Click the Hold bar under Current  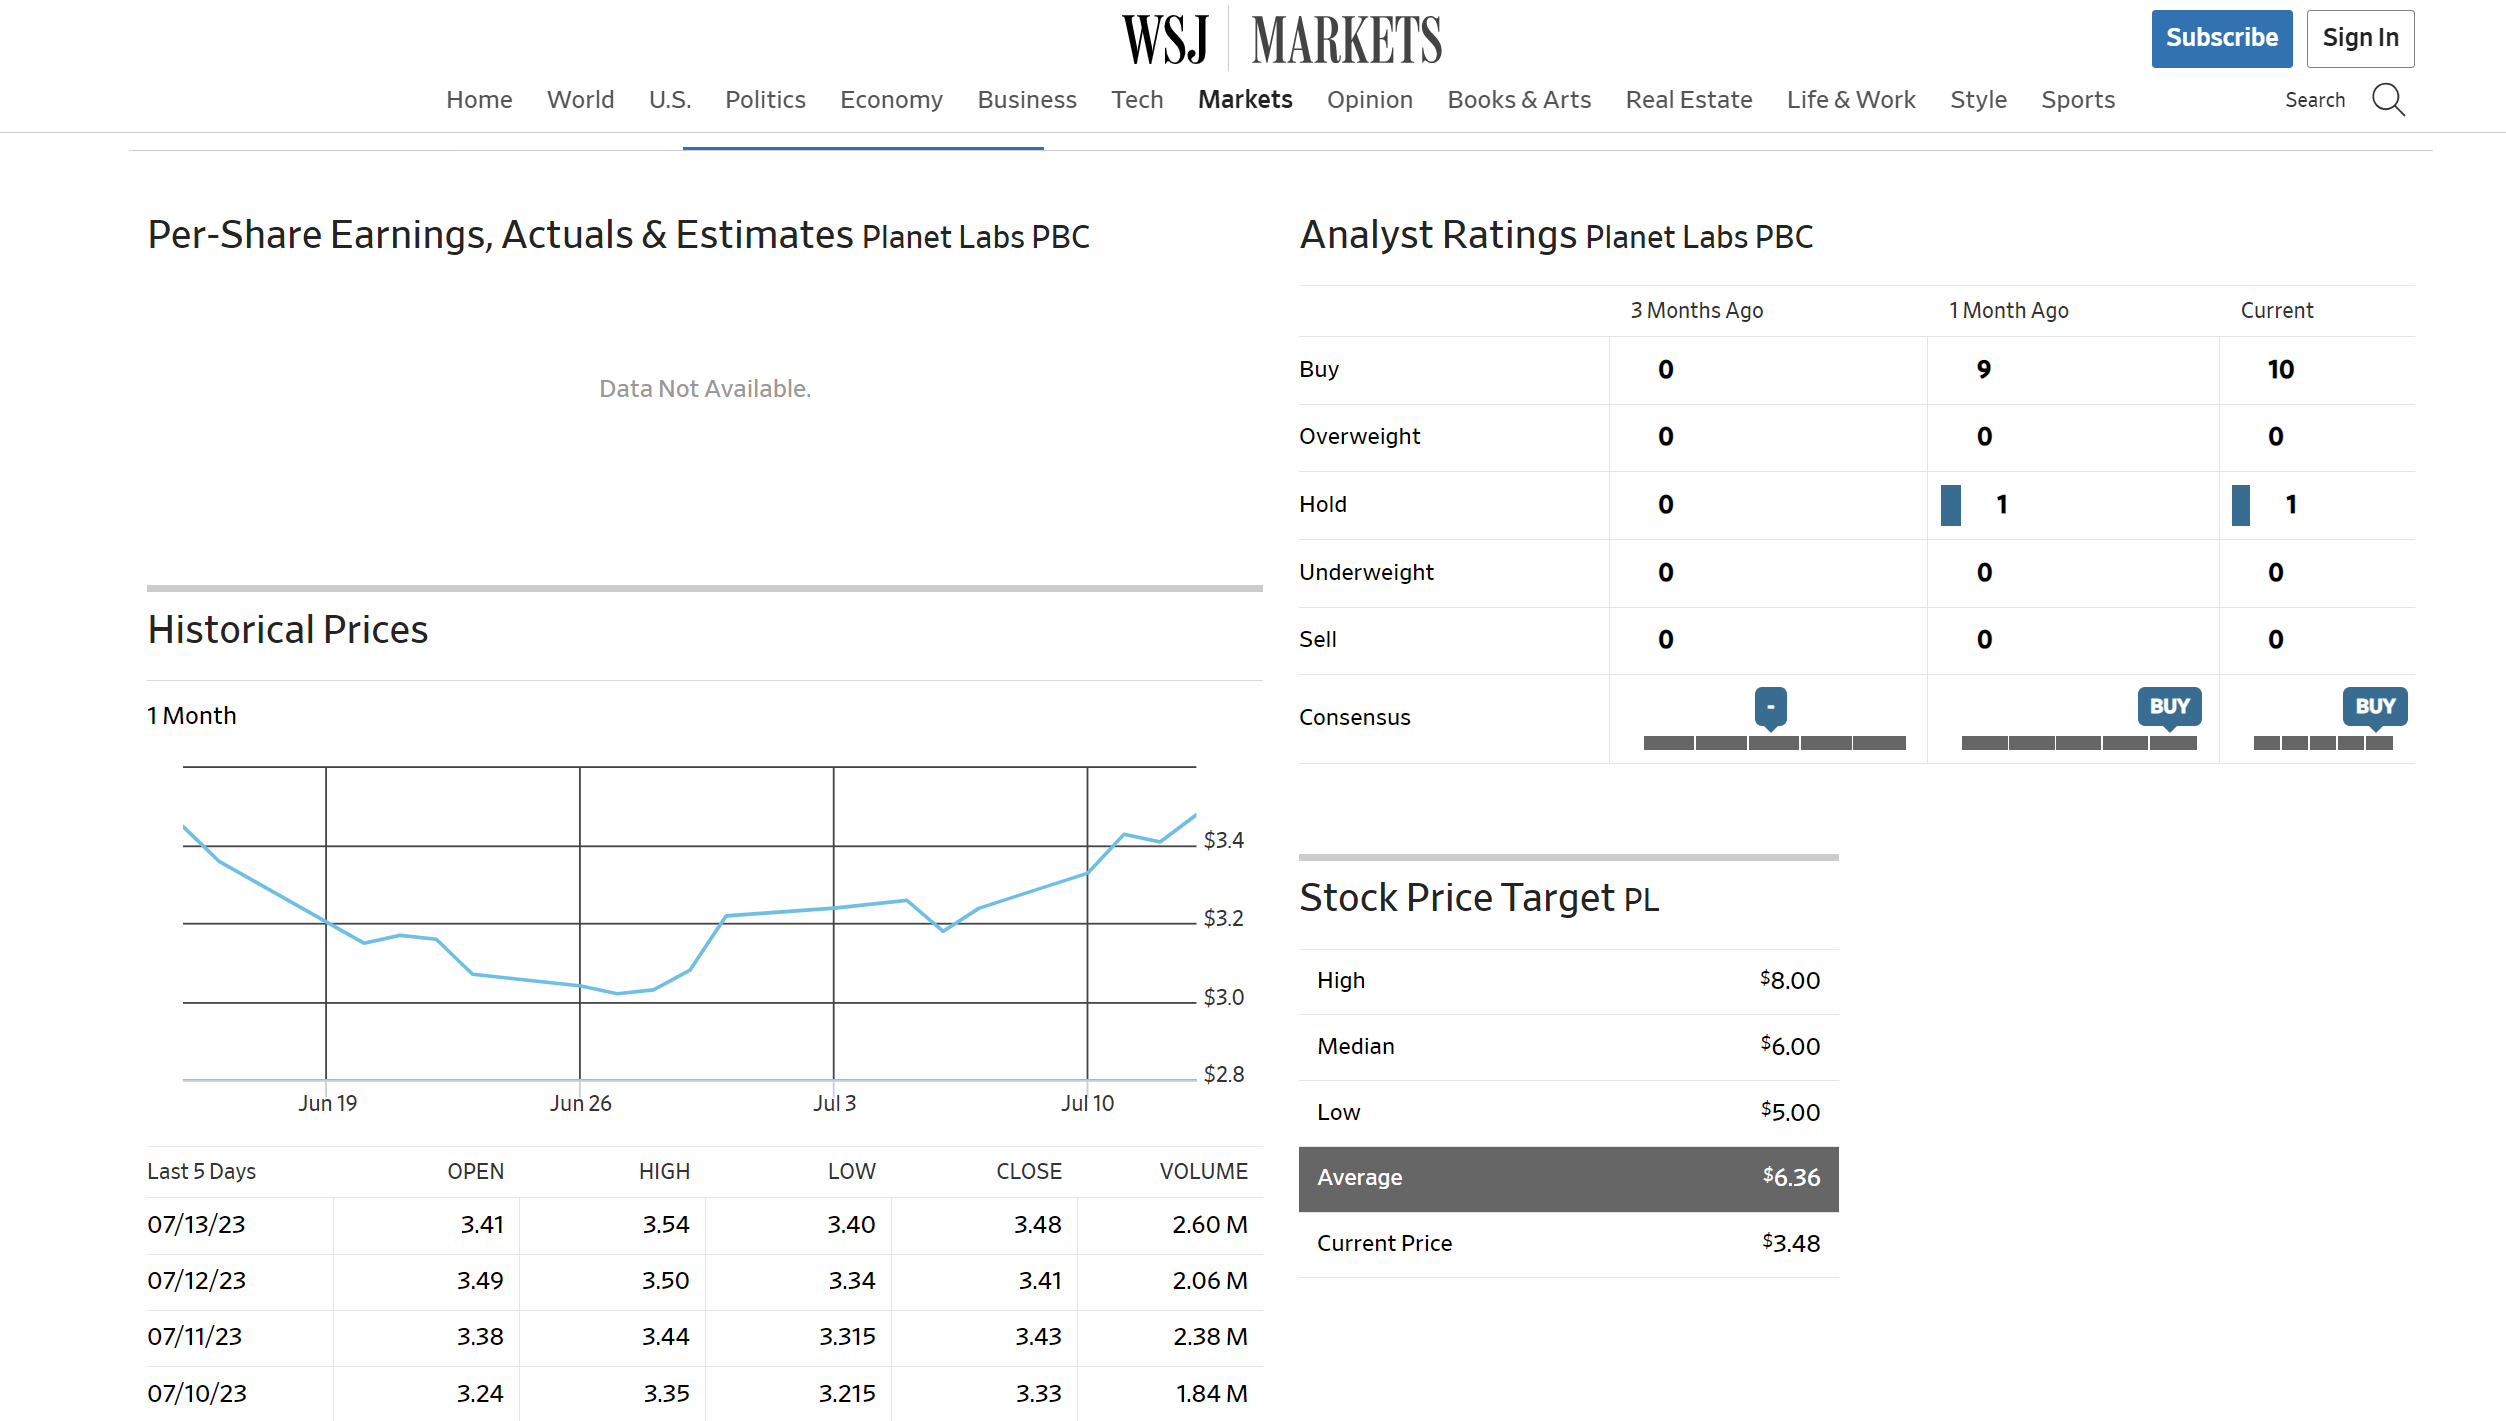(2241, 505)
